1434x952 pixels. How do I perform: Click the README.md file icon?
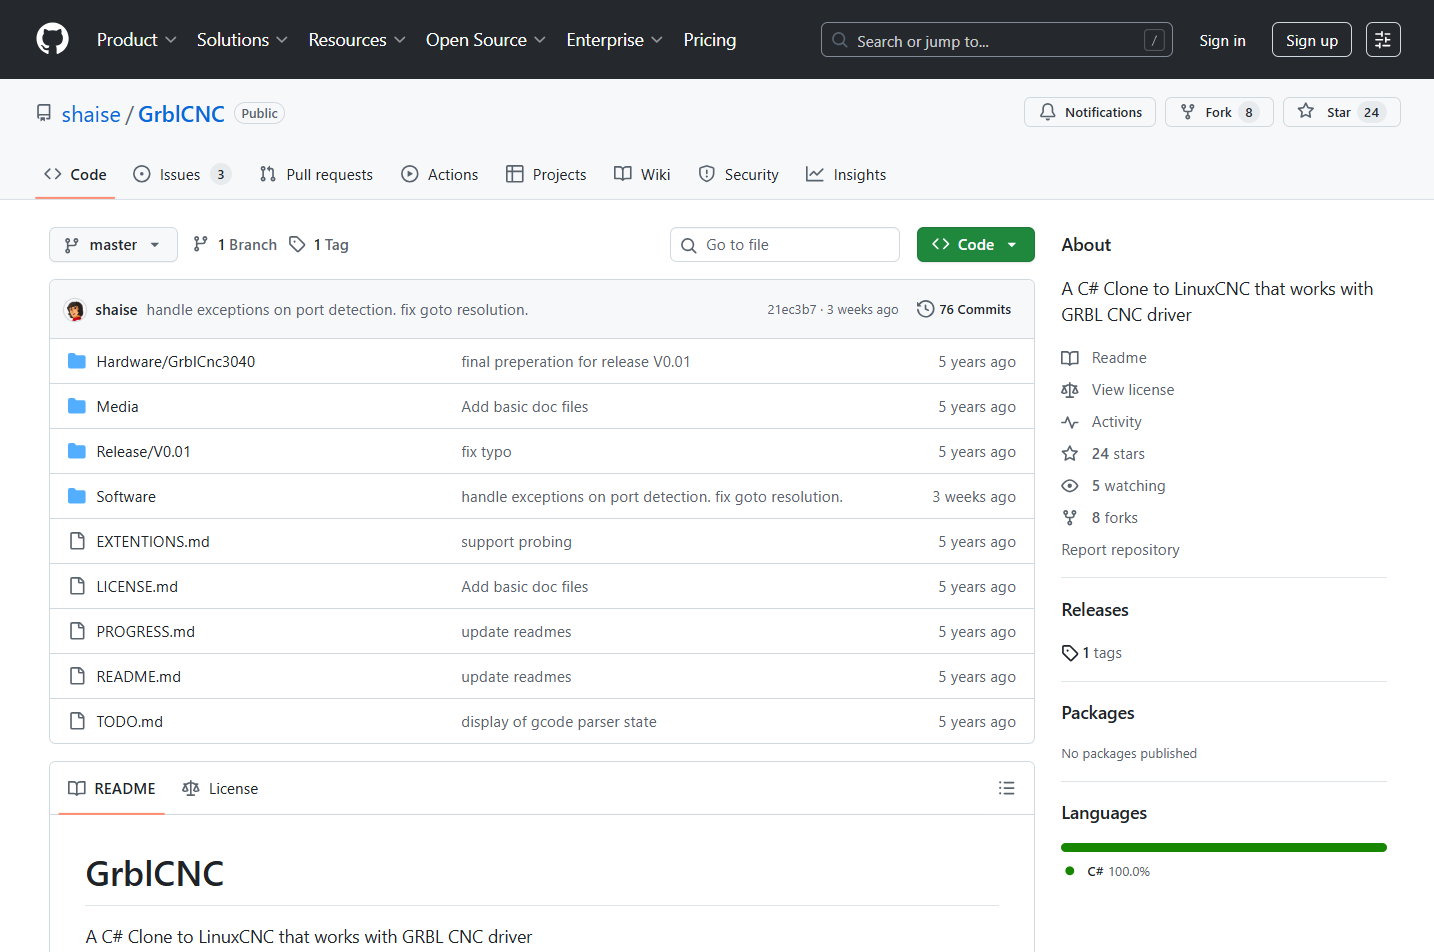[x=77, y=676]
